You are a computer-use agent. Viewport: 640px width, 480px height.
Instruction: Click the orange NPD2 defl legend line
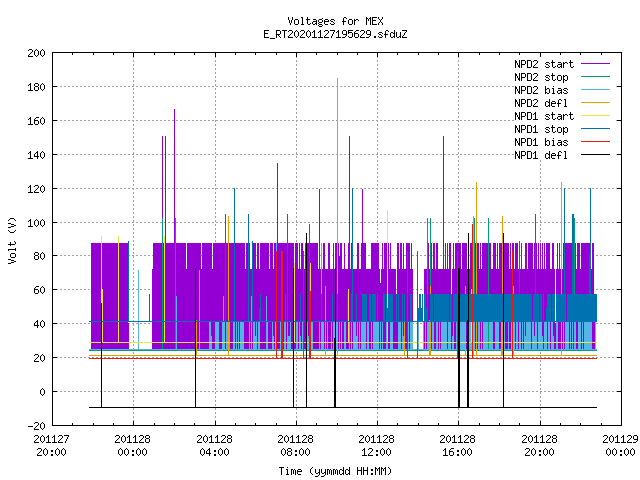pyautogui.click(x=595, y=103)
